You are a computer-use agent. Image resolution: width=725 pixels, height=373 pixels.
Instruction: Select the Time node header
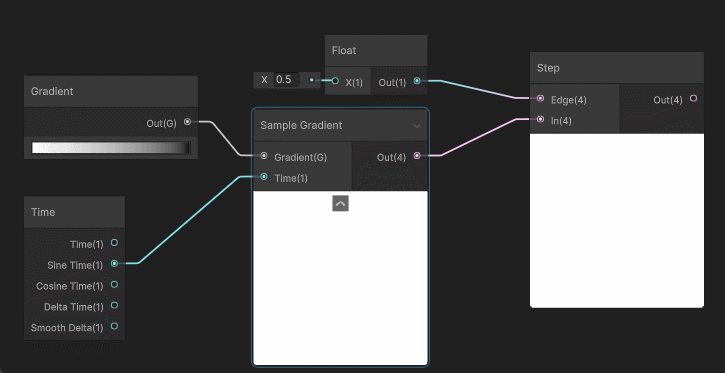74,212
